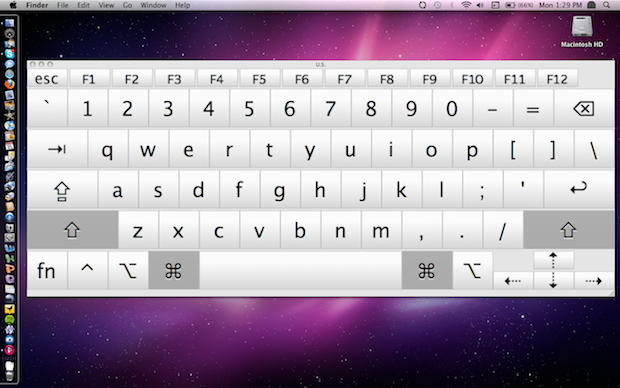This screenshot has width=620, height=388.
Task: Open the Go menu
Action: 127,5
